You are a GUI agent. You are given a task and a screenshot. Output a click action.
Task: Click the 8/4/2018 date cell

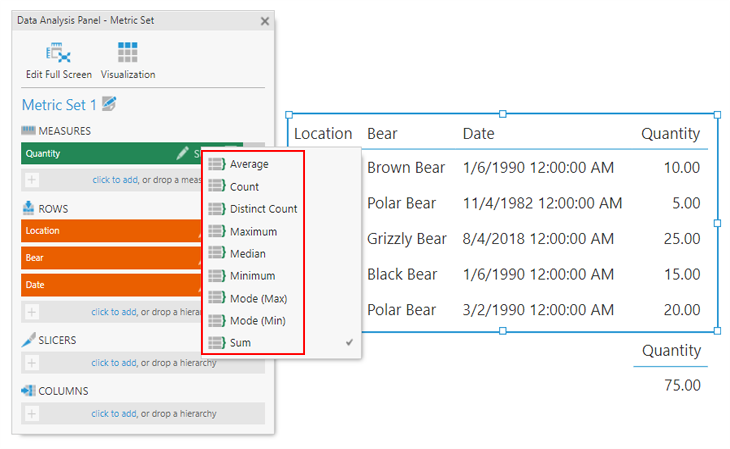(x=538, y=239)
